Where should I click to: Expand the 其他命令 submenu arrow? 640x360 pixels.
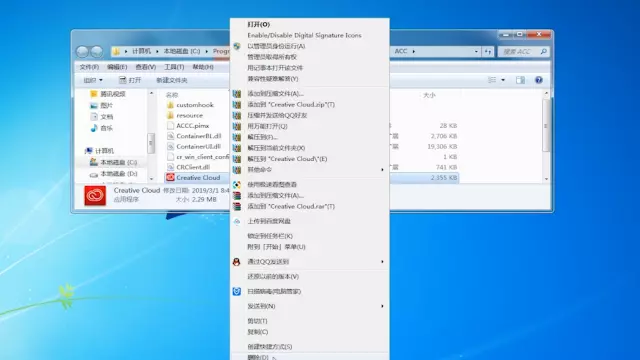click(382, 170)
